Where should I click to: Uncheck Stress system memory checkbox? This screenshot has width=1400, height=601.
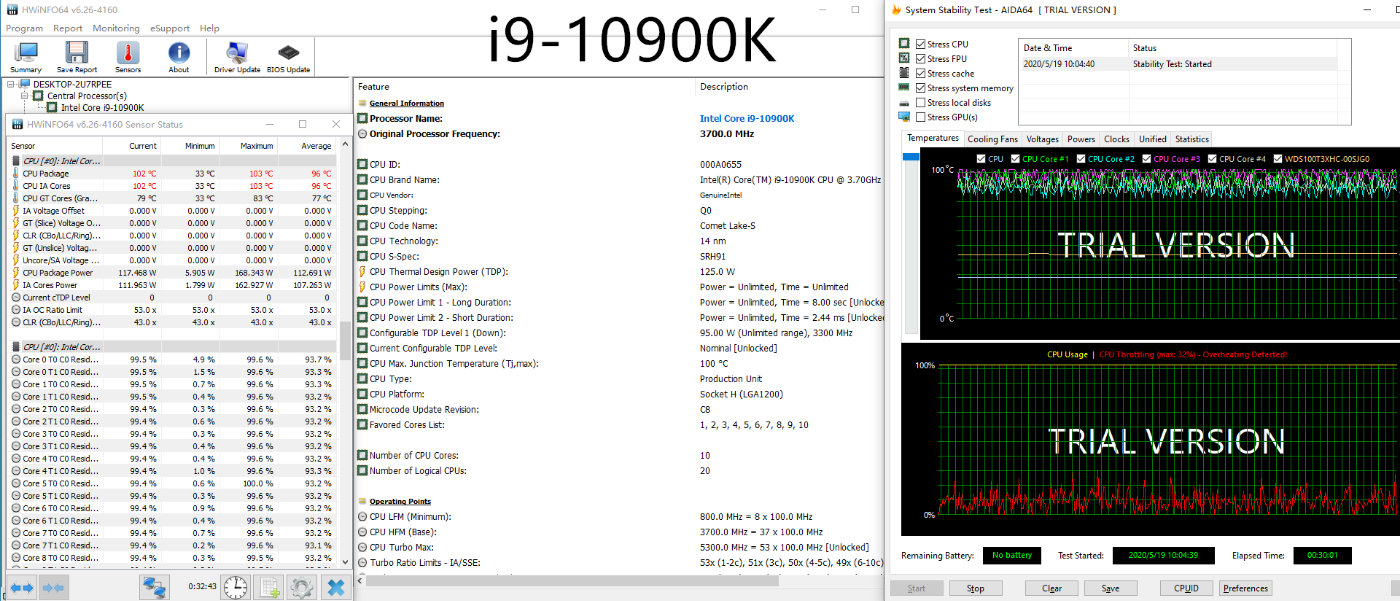(921, 88)
